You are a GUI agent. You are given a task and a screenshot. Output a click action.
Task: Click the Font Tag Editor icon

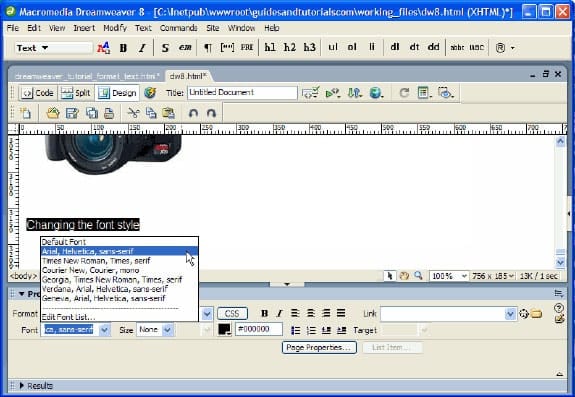(x=104, y=48)
